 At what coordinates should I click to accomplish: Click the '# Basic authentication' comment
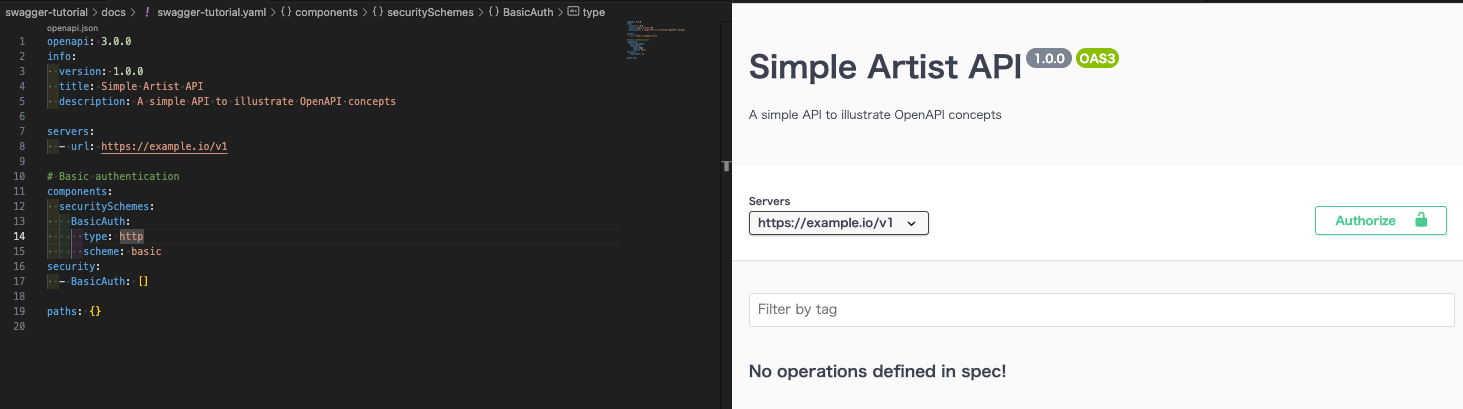(x=113, y=176)
